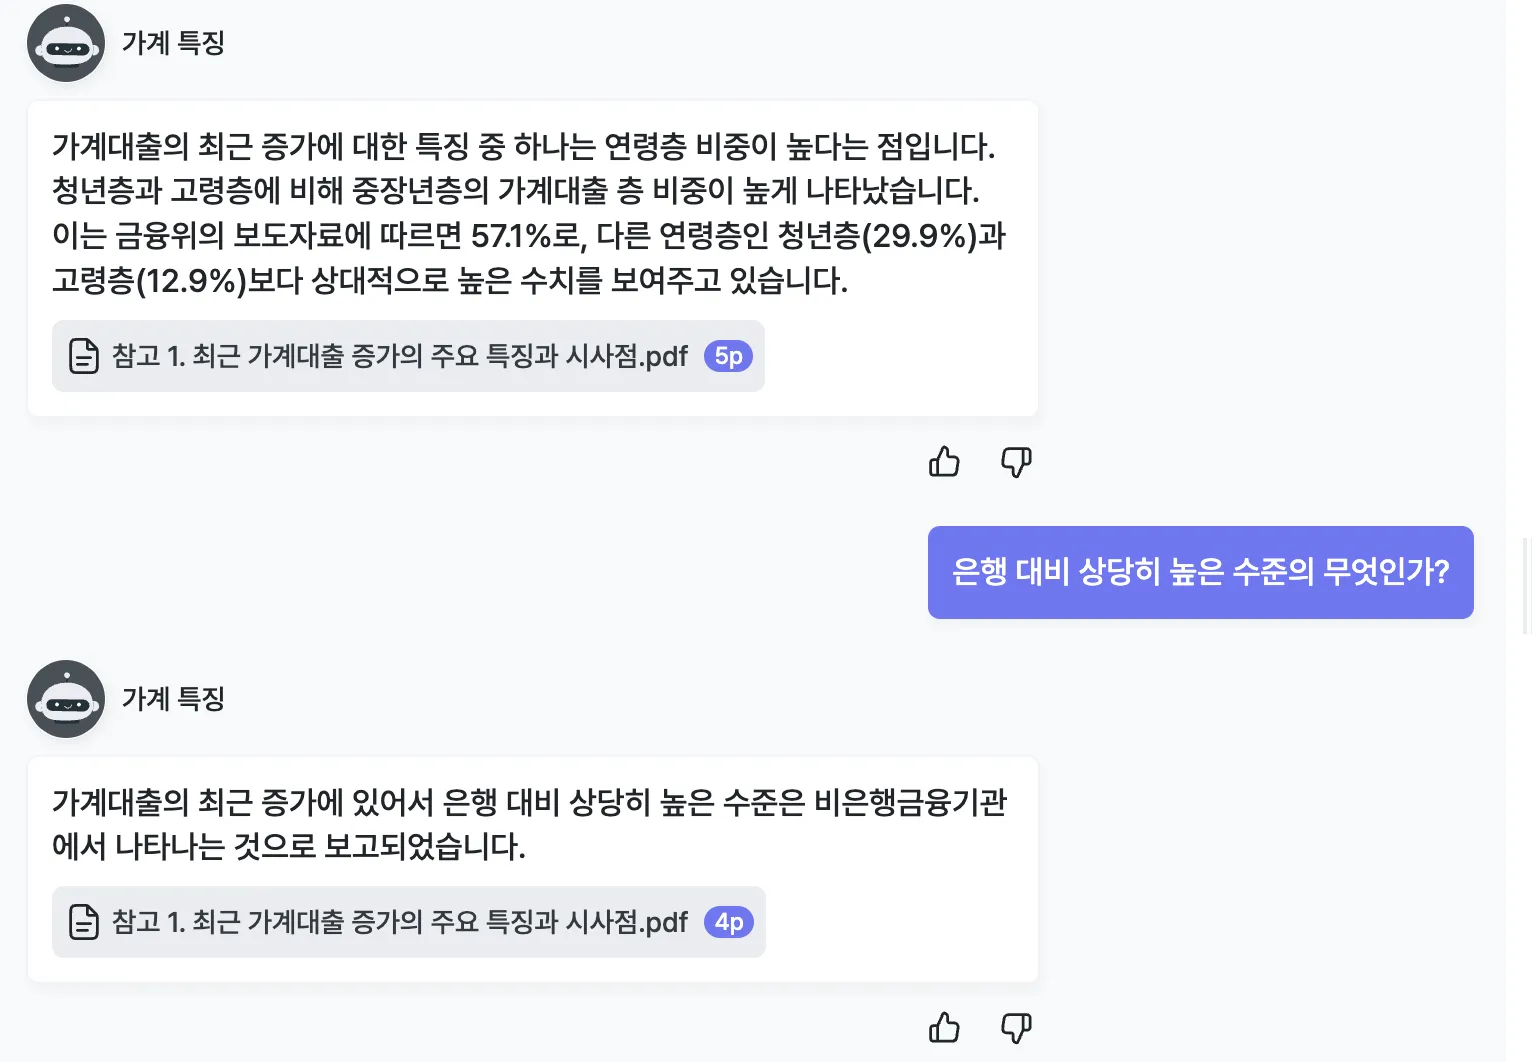The width and height of the screenshot is (1532, 1062).
Task: Dislike the second bot answer
Action: click(x=1016, y=1027)
